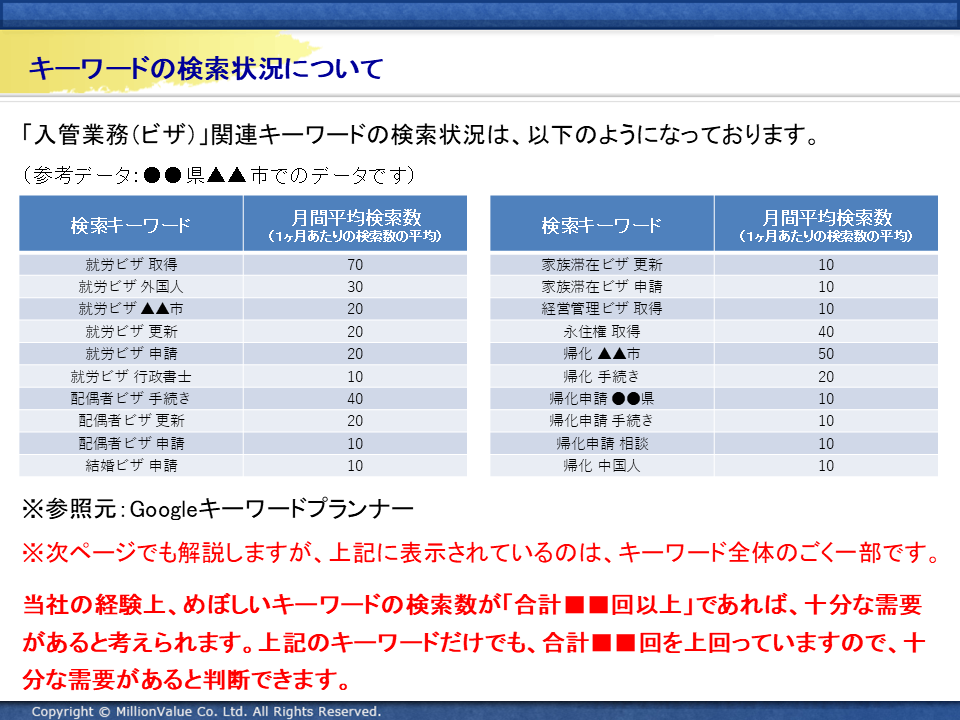Click the 参考データ note under the intro
Image resolution: width=960 pixels, height=720 pixels.
click(219, 176)
